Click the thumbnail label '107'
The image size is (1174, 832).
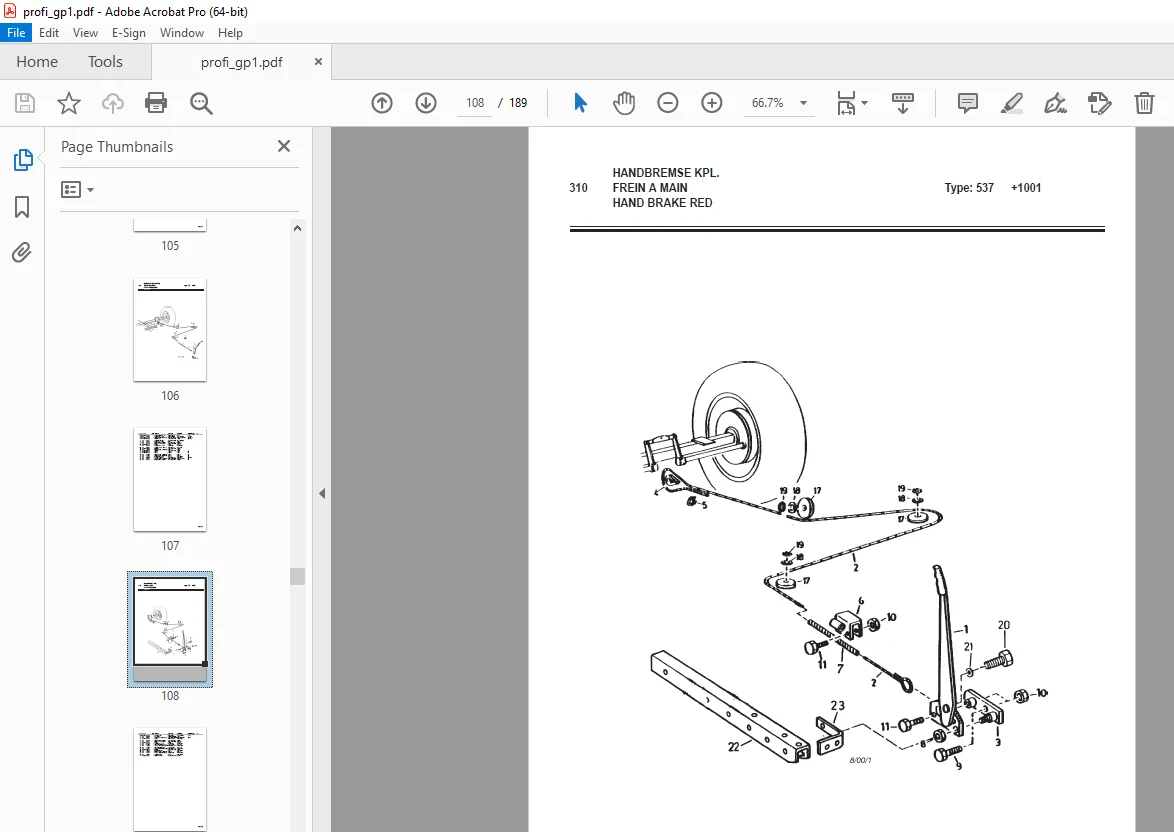click(x=170, y=545)
